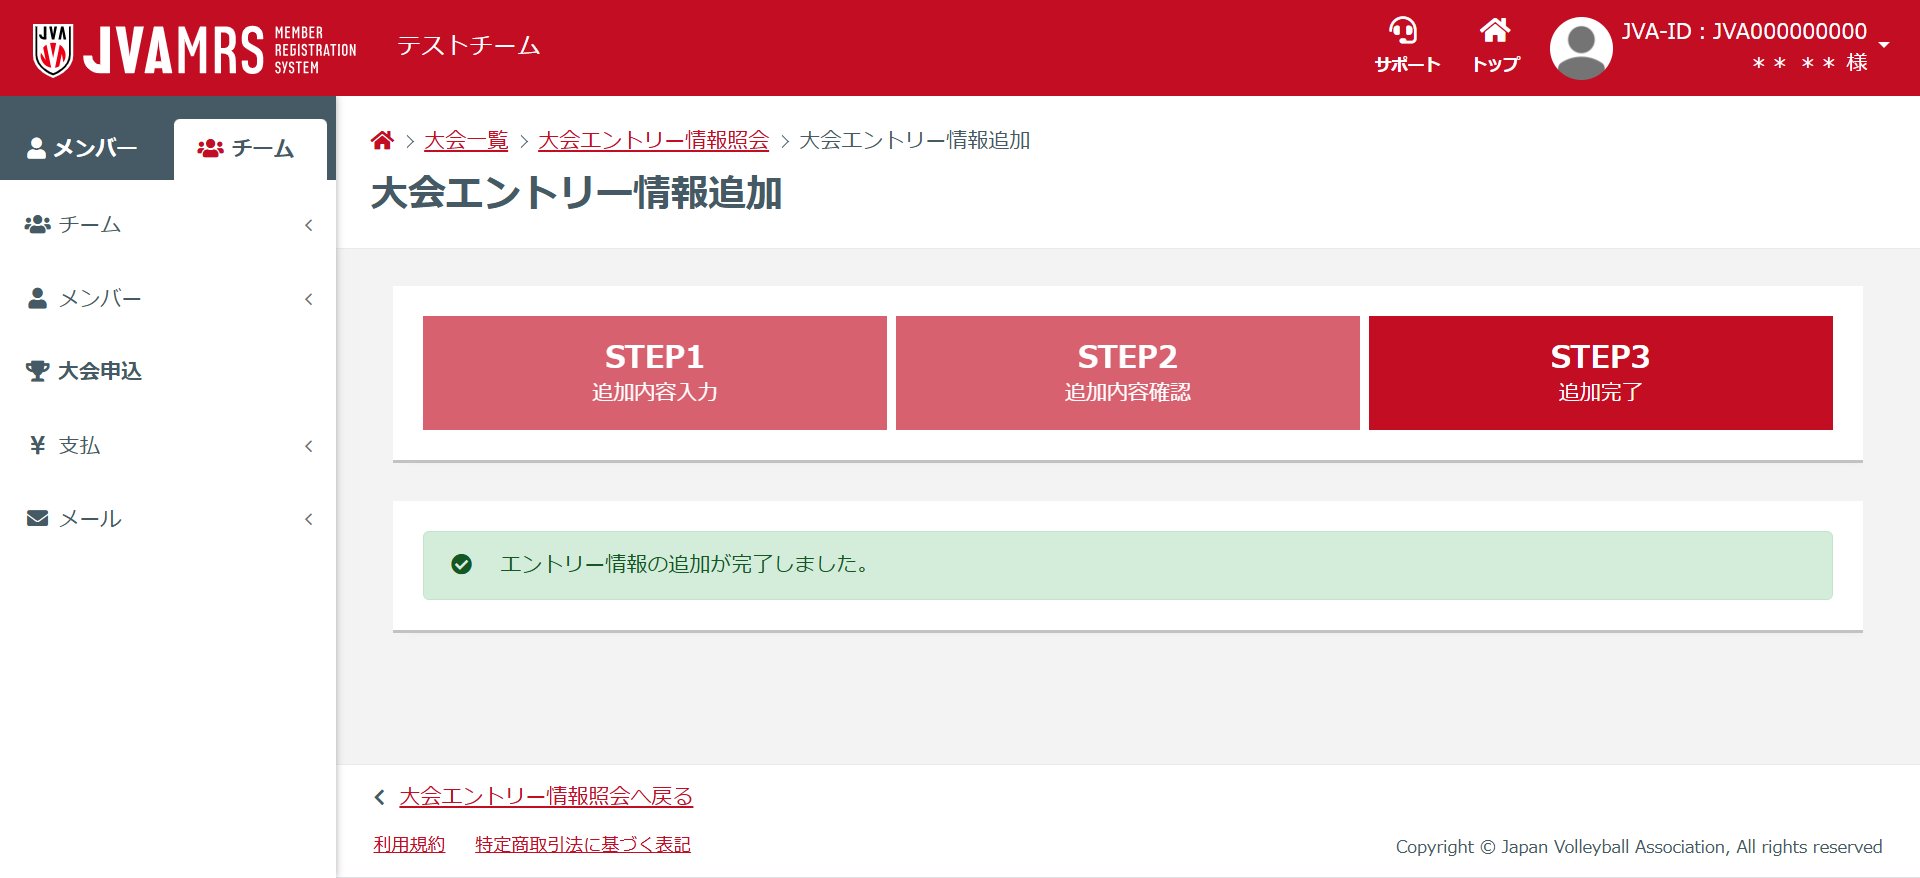Viewport: 1920px width, 878px height.
Task: Expand the 支払 sidebar chevron
Action: [x=308, y=446]
